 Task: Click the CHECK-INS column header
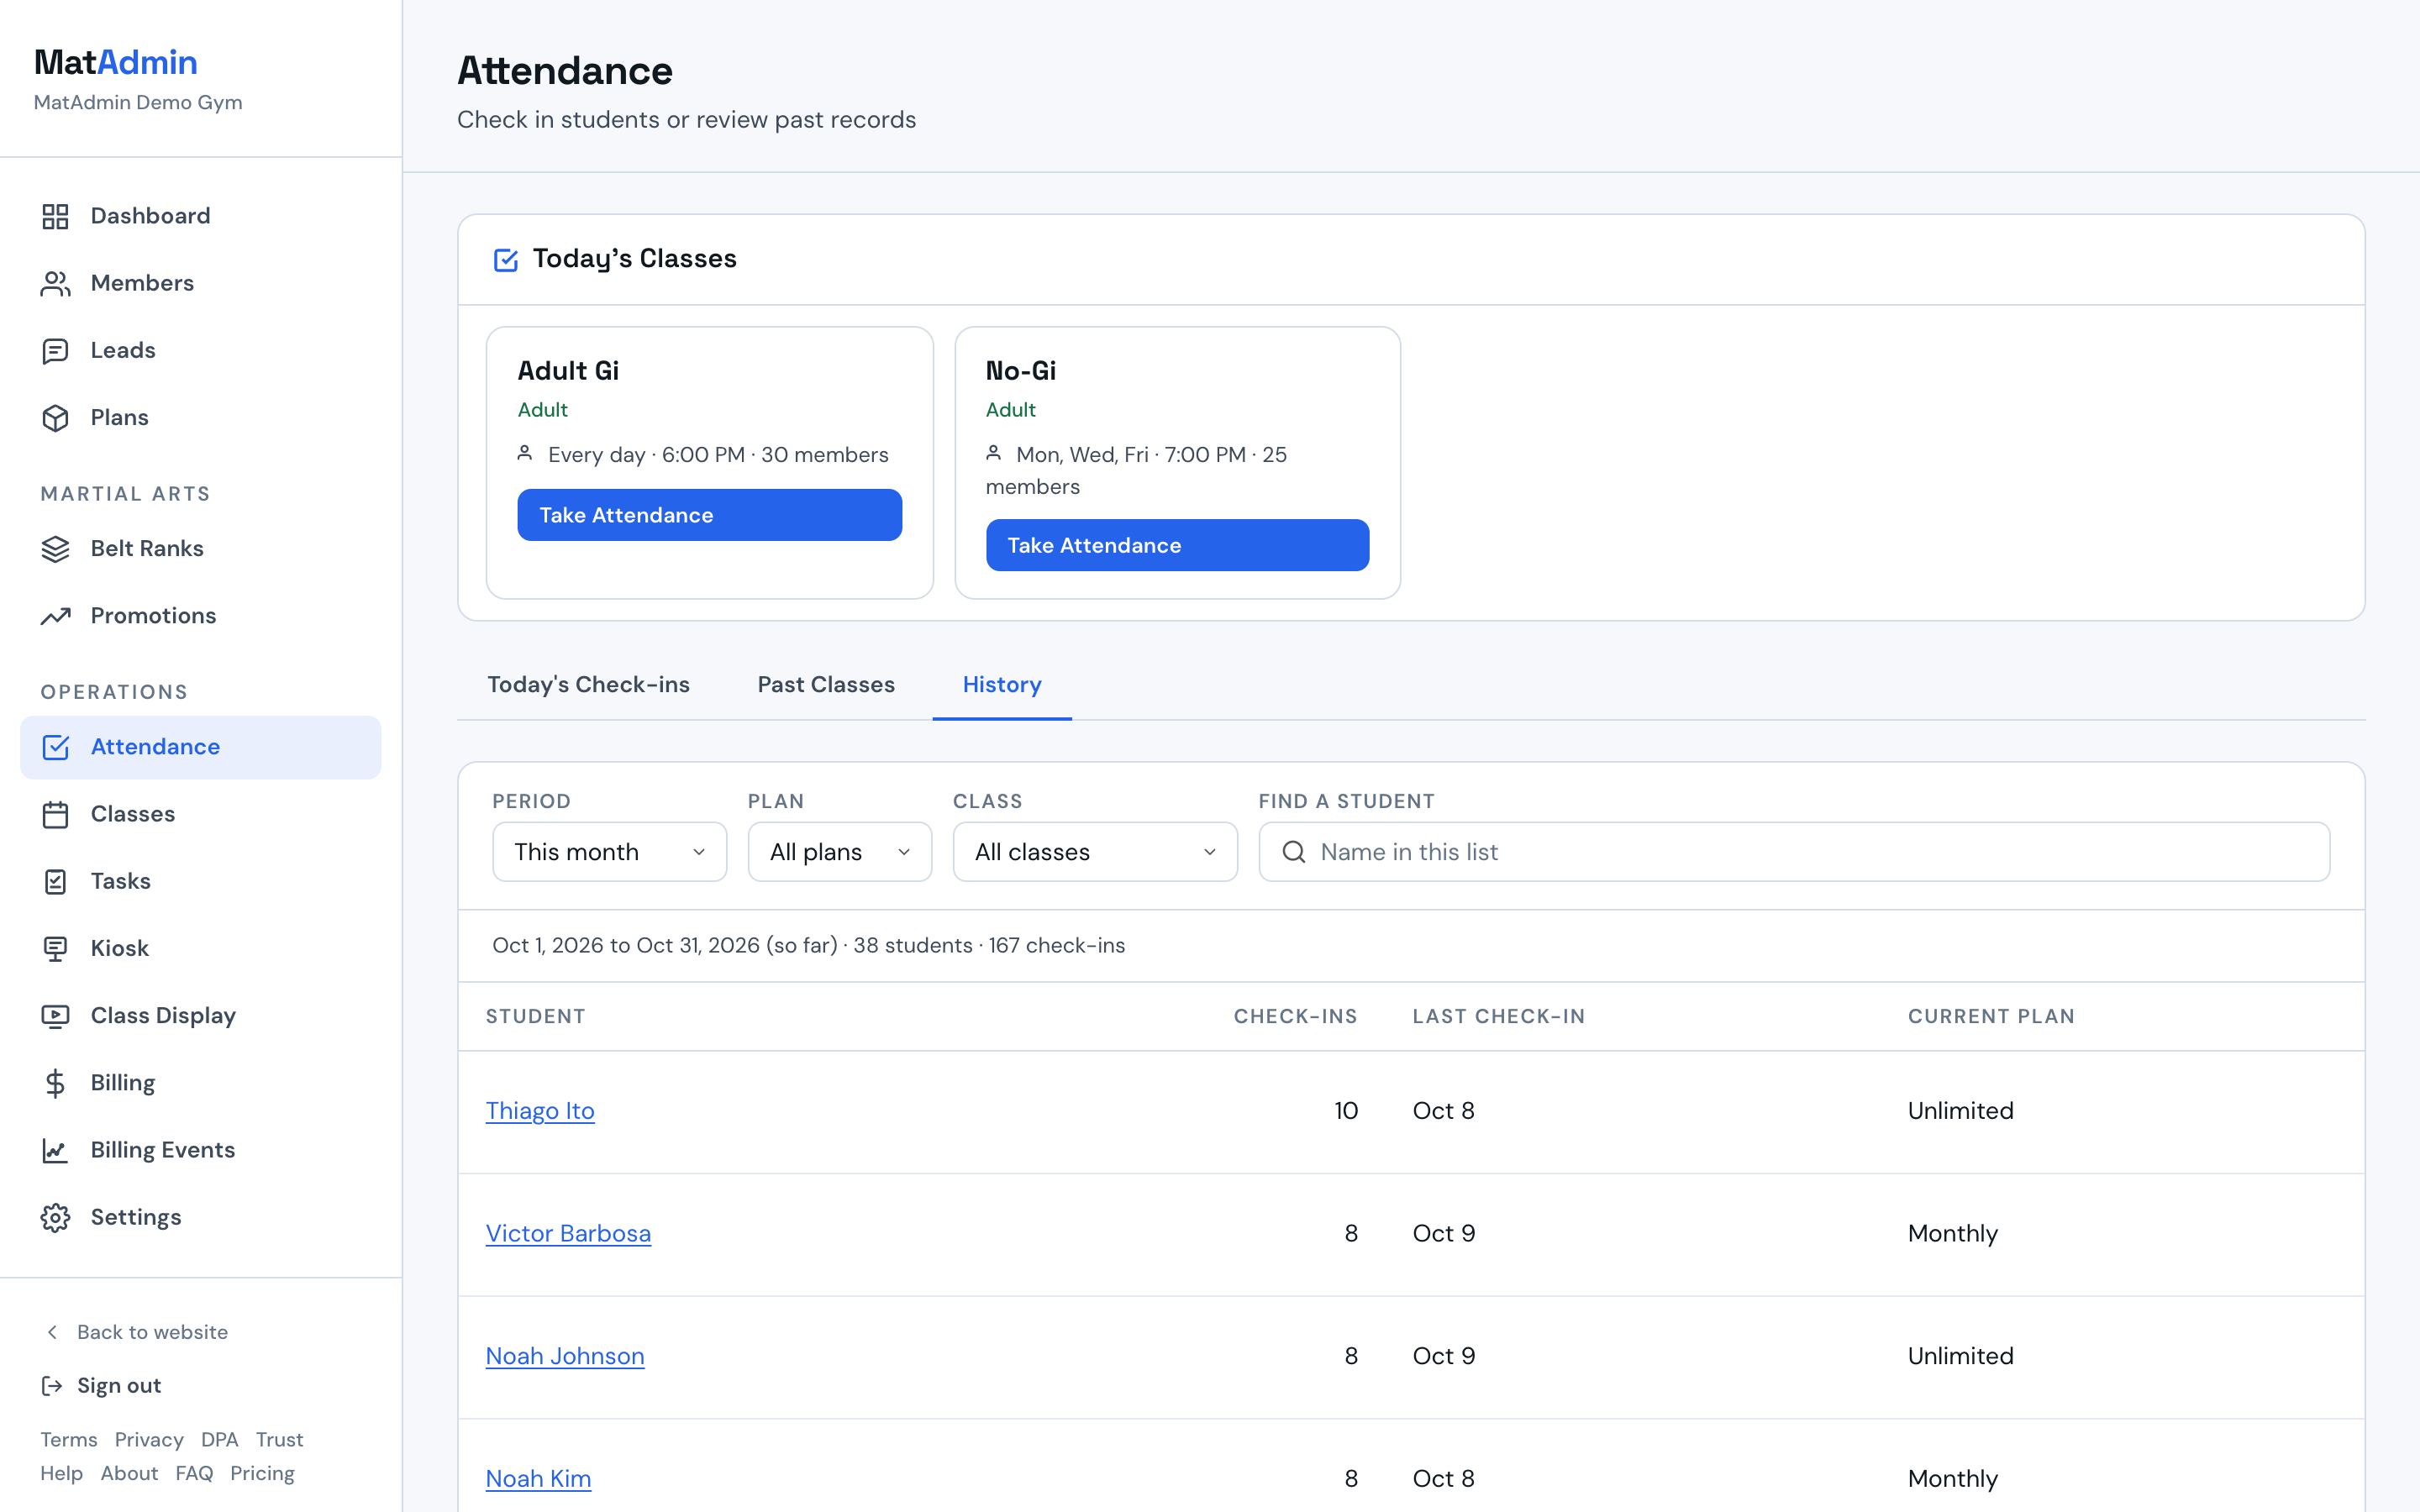(1295, 1017)
